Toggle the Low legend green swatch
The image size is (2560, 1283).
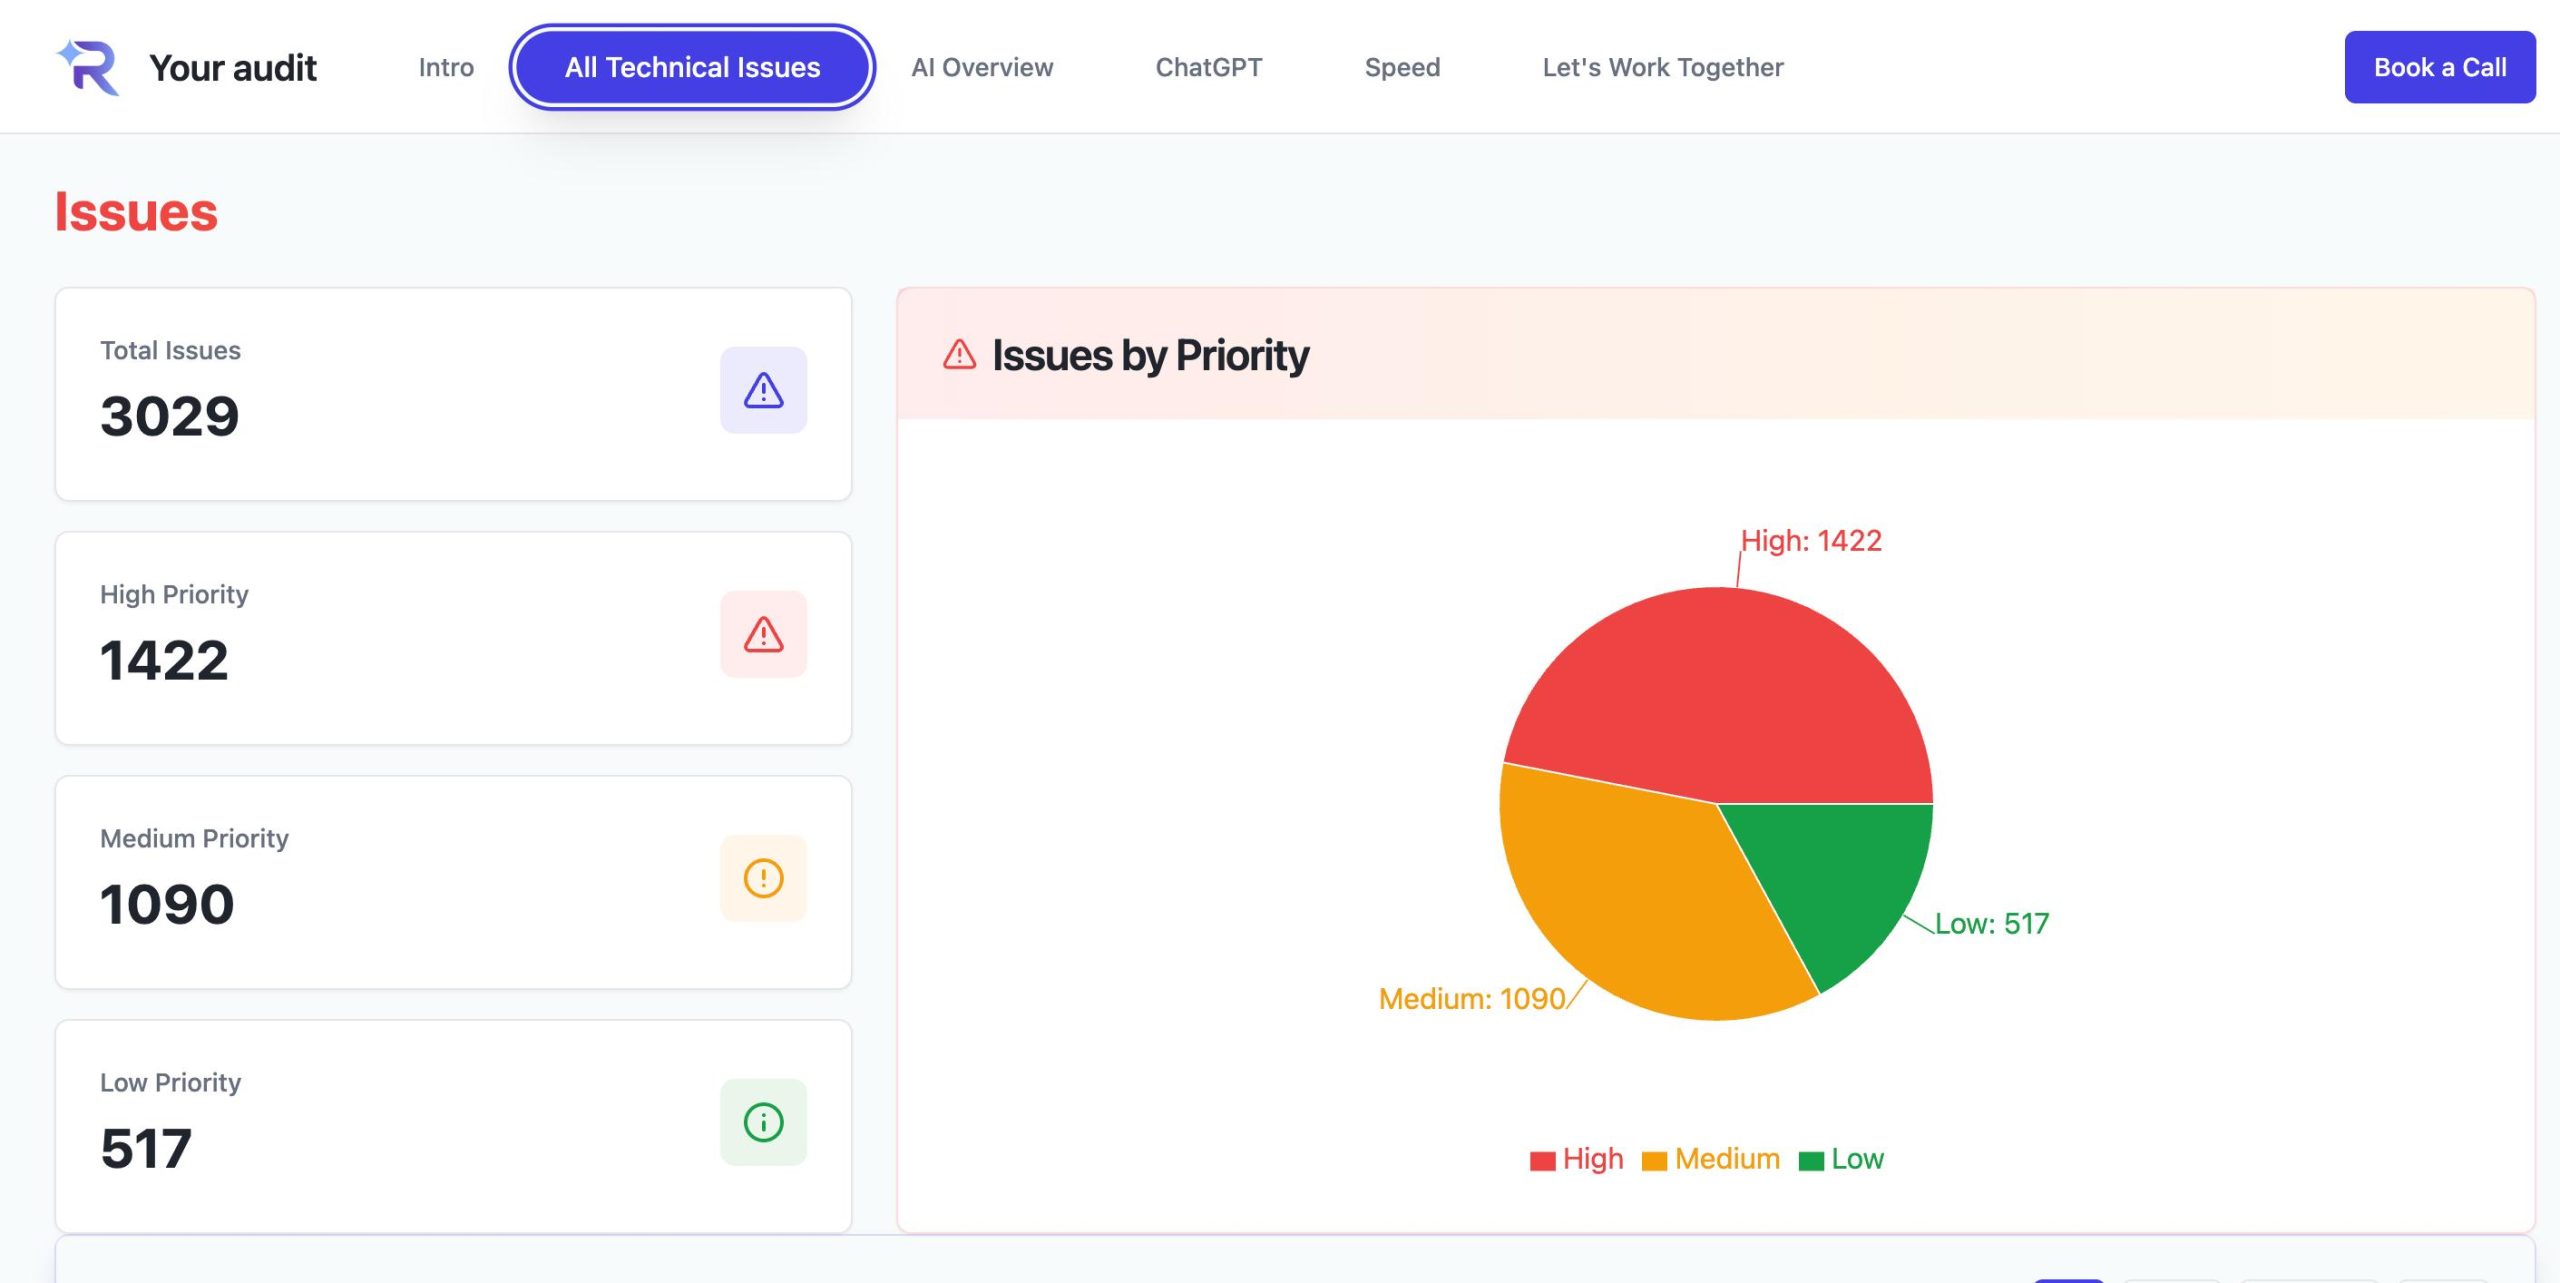coord(1810,1160)
